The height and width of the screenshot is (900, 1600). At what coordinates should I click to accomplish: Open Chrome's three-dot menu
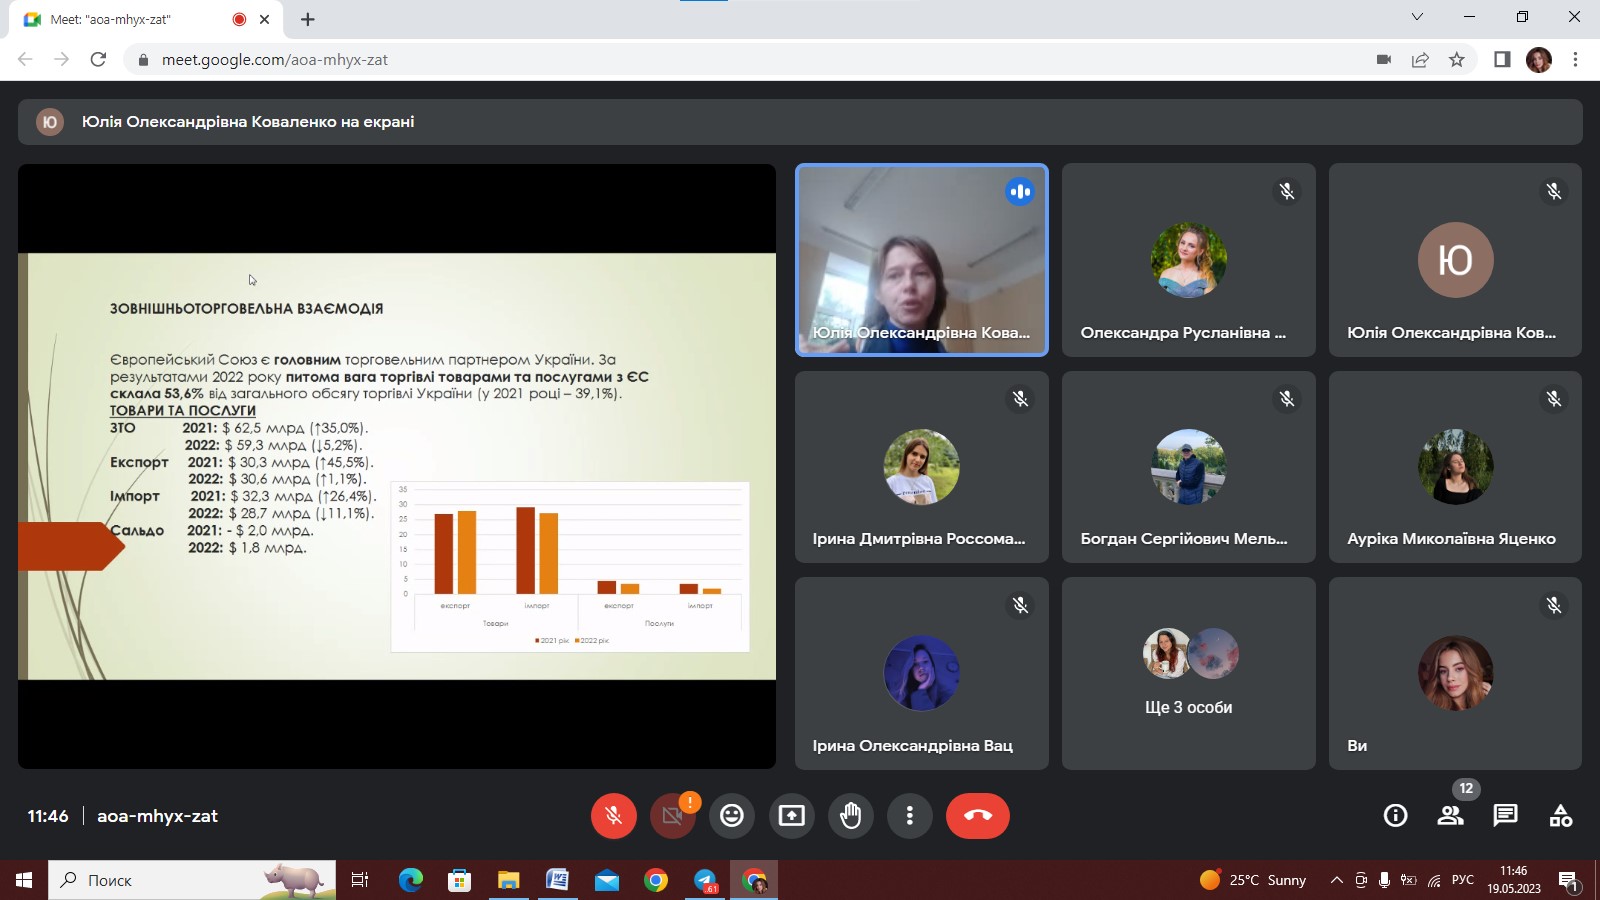pyautogui.click(x=1575, y=60)
